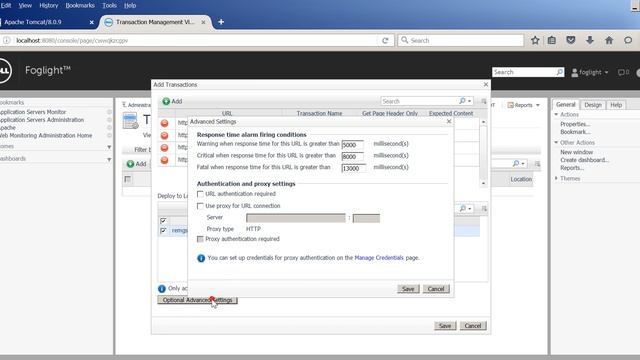Toggle header checkbox in background transactions table
Screen dimensions: 640x360
[x=128, y=179]
